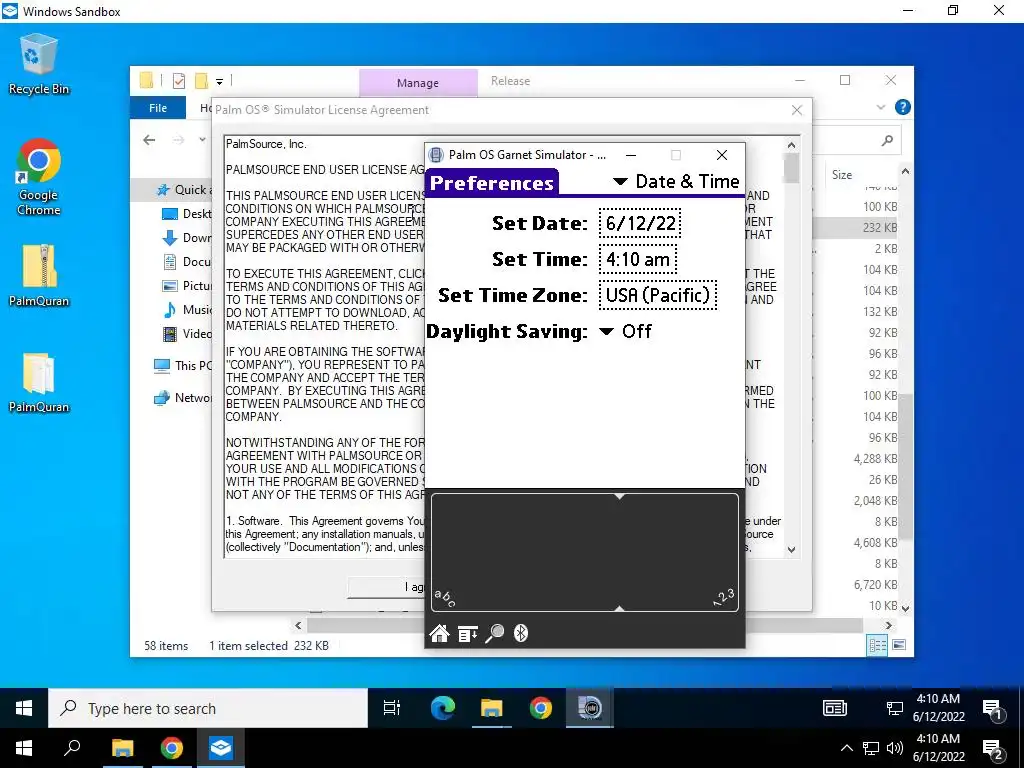1024x768 pixels.
Task: Minimize the Palm OS Garnet Simulator window
Action: click(x=631, y=155)
